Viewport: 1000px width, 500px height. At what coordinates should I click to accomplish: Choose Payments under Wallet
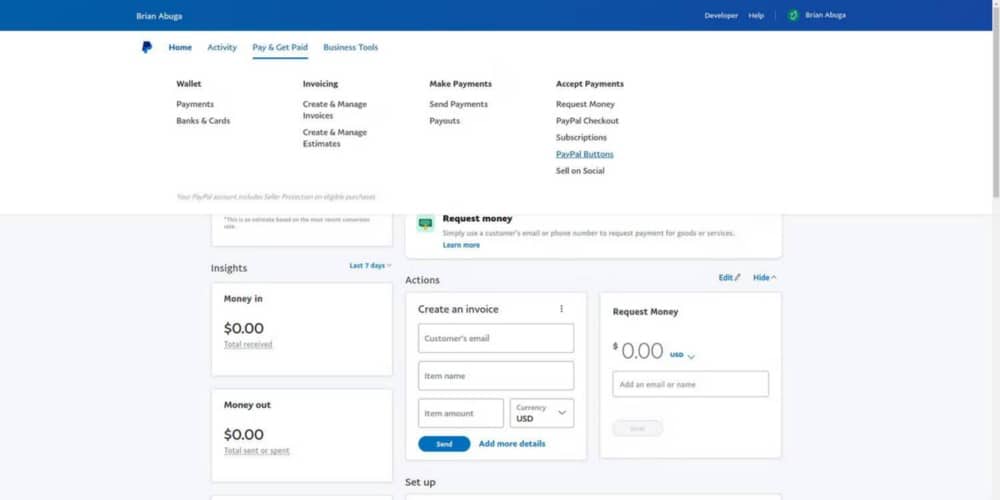click(x=195, y=104)
